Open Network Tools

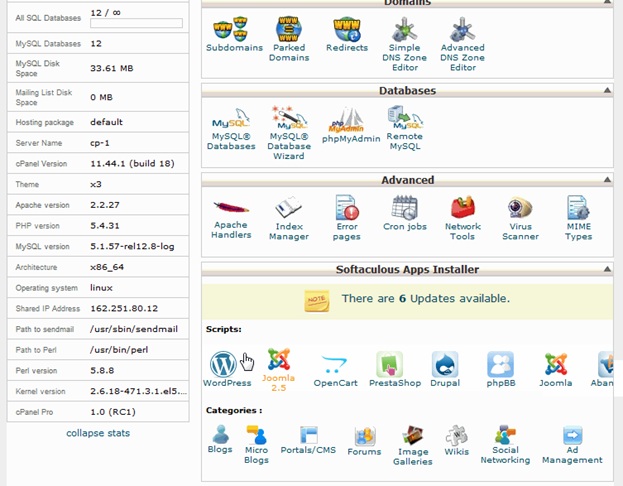point(462,218)
